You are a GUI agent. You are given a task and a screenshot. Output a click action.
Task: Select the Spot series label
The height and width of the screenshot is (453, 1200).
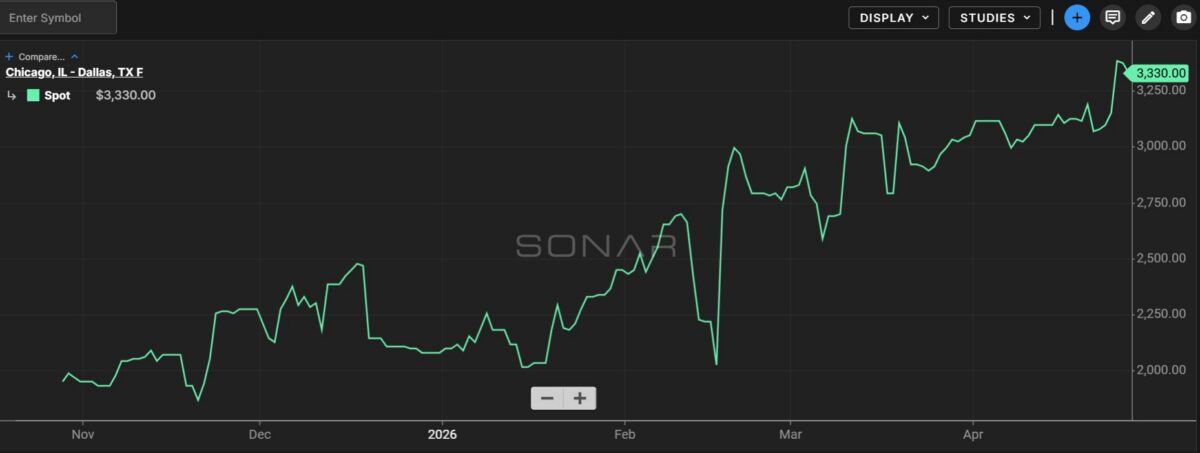57,96
